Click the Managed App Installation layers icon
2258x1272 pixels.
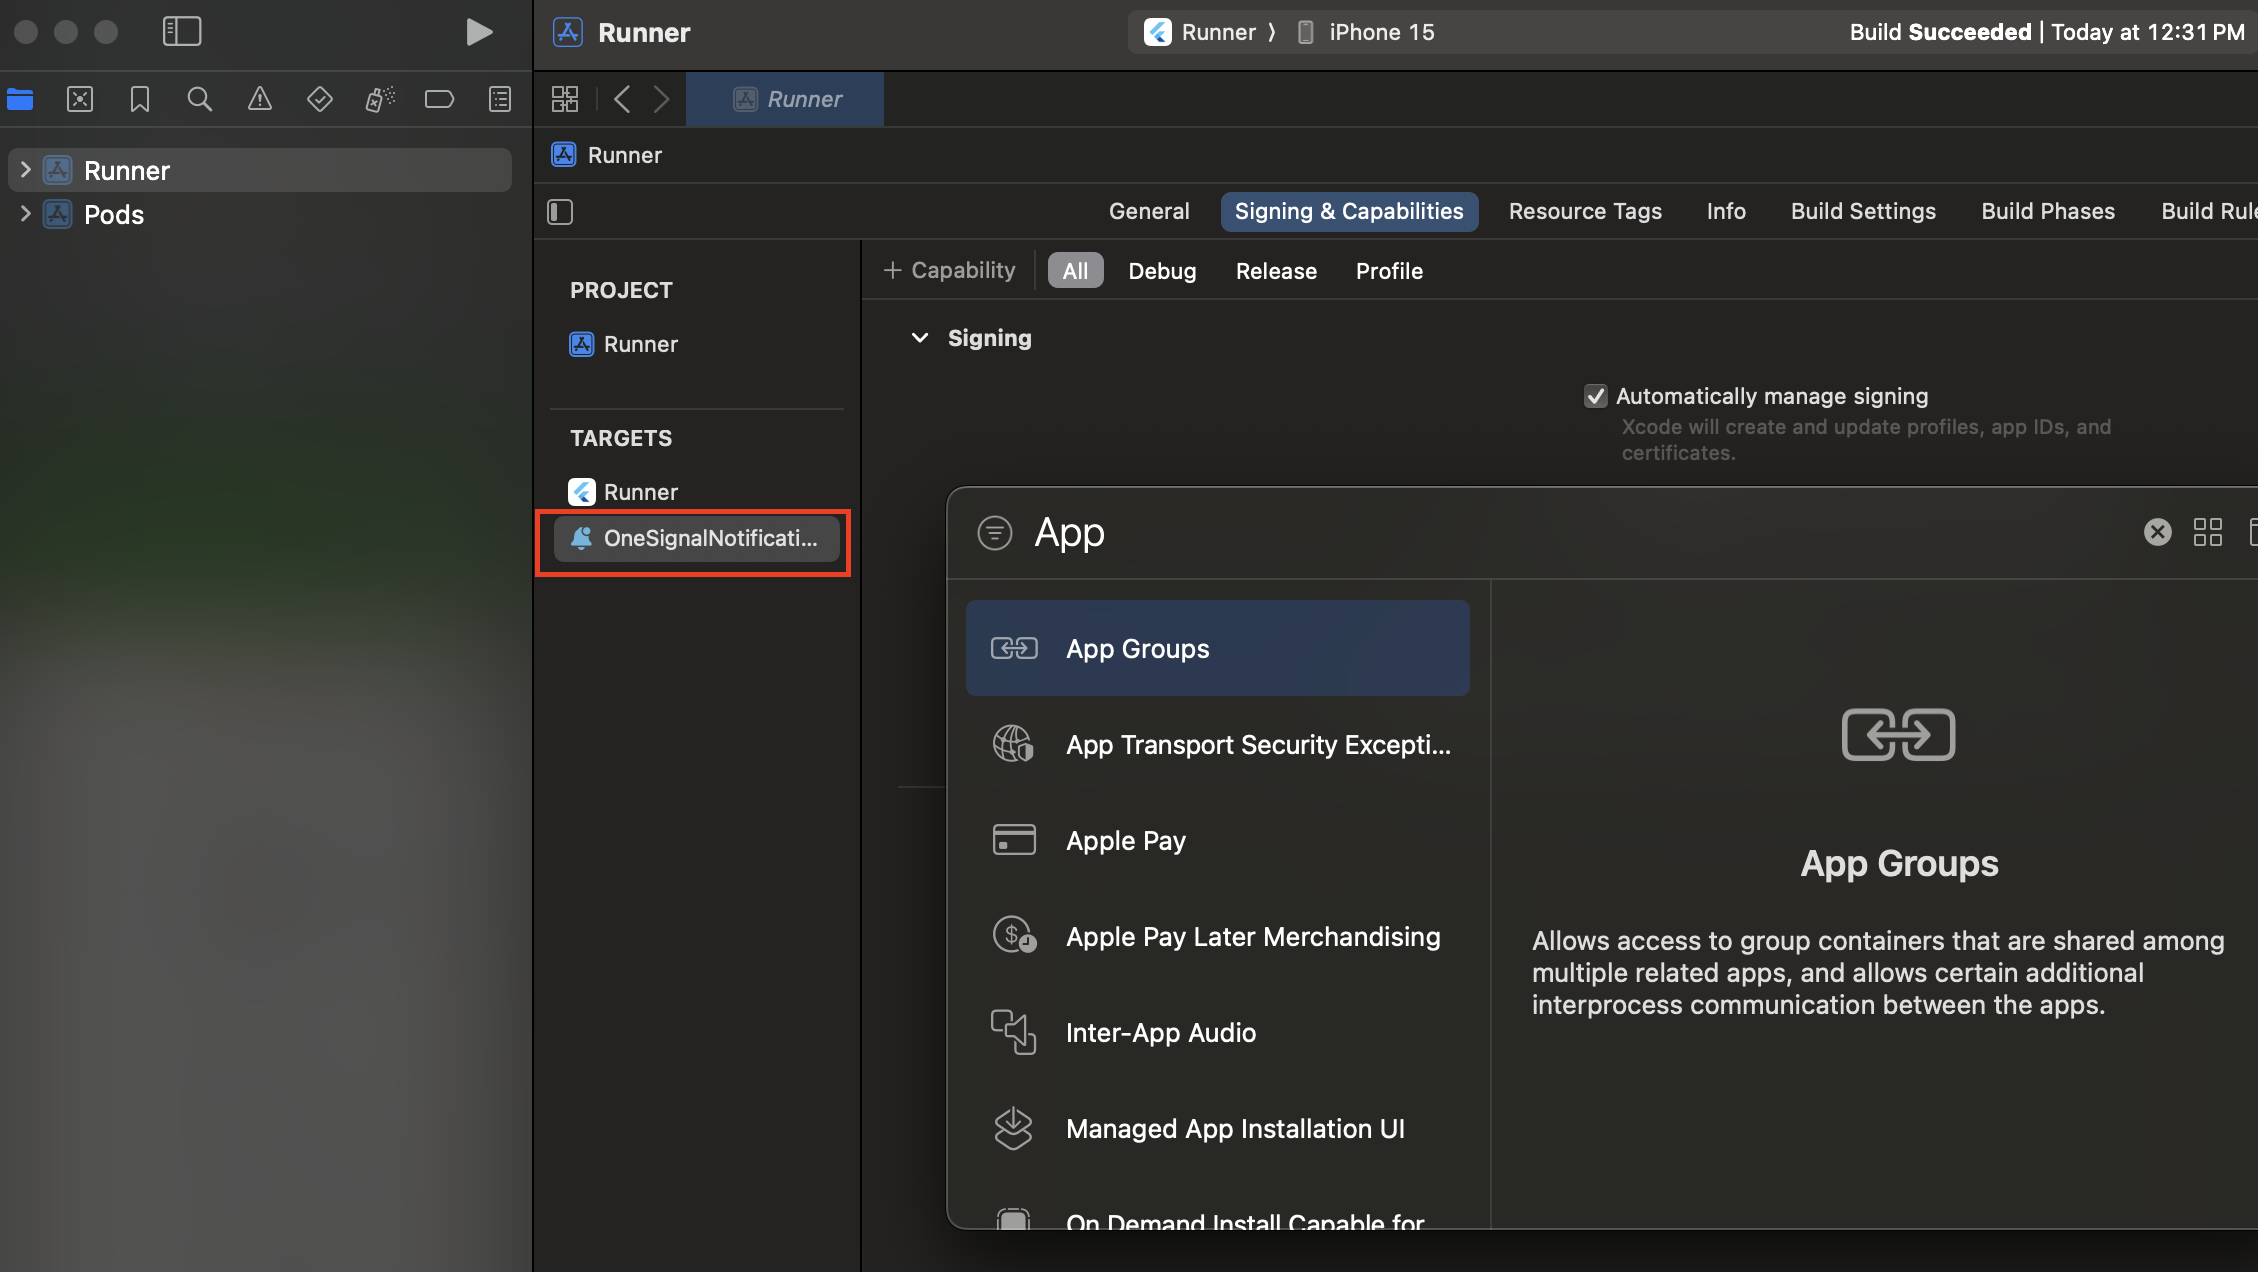tap(1014, 1128)
